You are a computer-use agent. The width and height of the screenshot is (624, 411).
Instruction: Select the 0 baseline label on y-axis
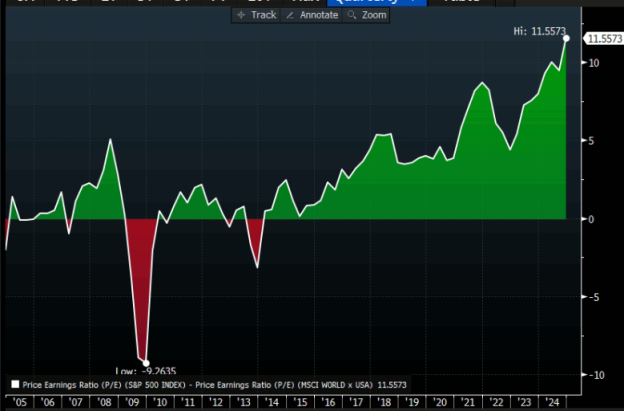594,219
